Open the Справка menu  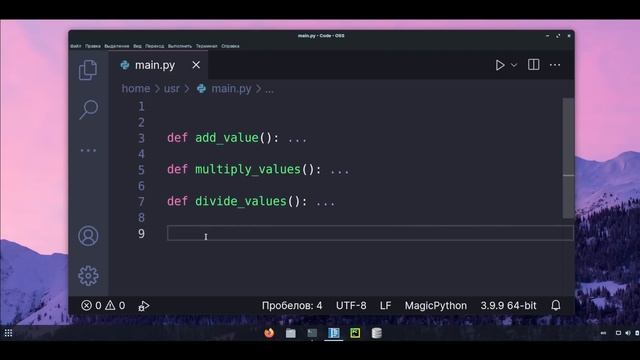[x=230, y=46]
